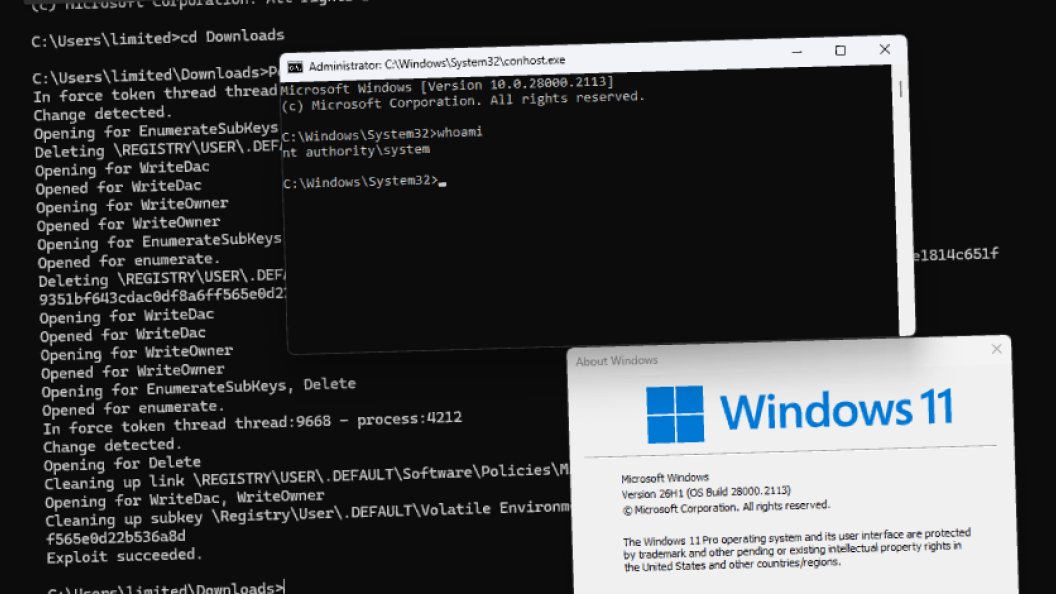Close the Administrator conhost window
This screenshot has width=1056, height=594.
pos(884,49)
